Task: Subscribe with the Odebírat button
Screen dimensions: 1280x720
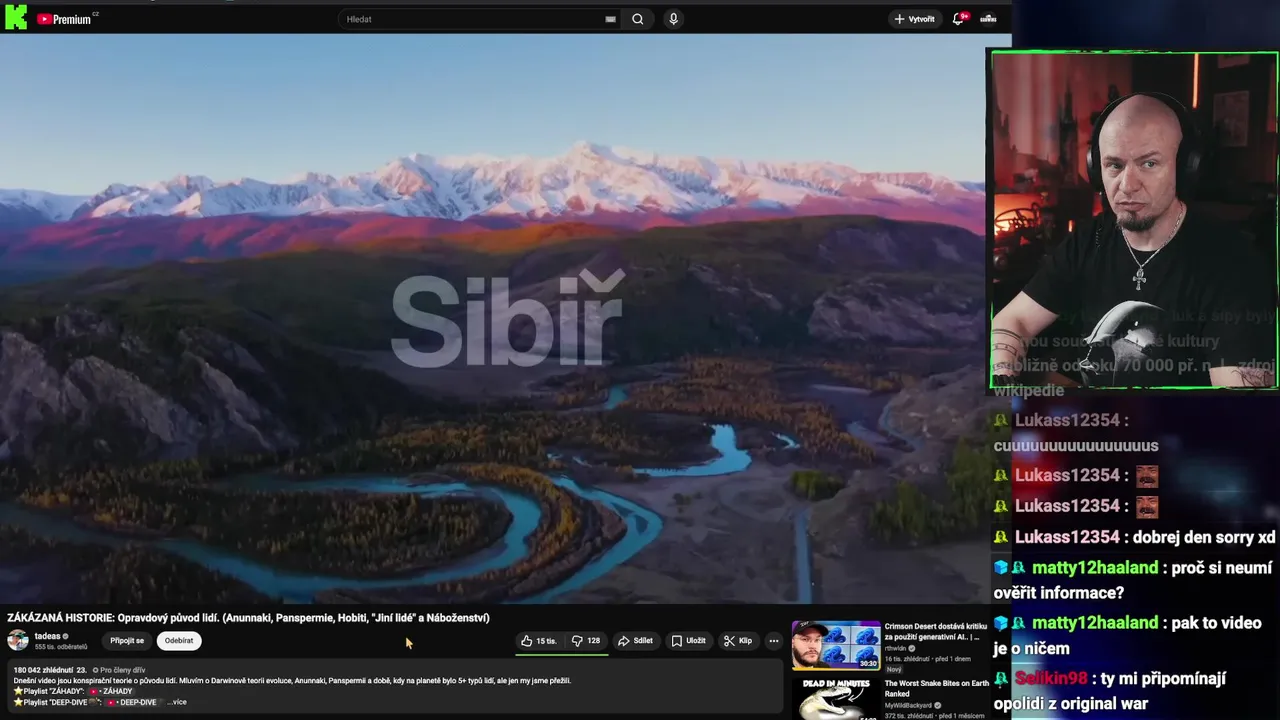Action: 179,641
